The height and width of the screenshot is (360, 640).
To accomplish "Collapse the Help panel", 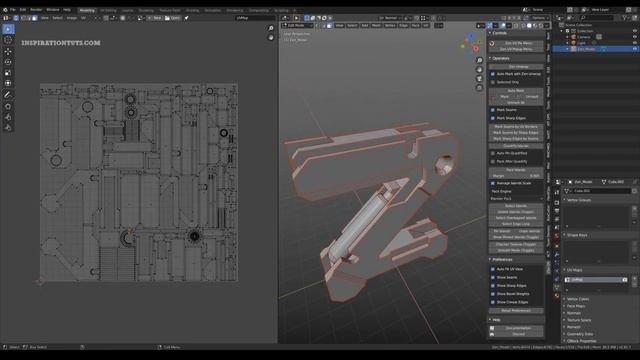I will pos(495,320).
